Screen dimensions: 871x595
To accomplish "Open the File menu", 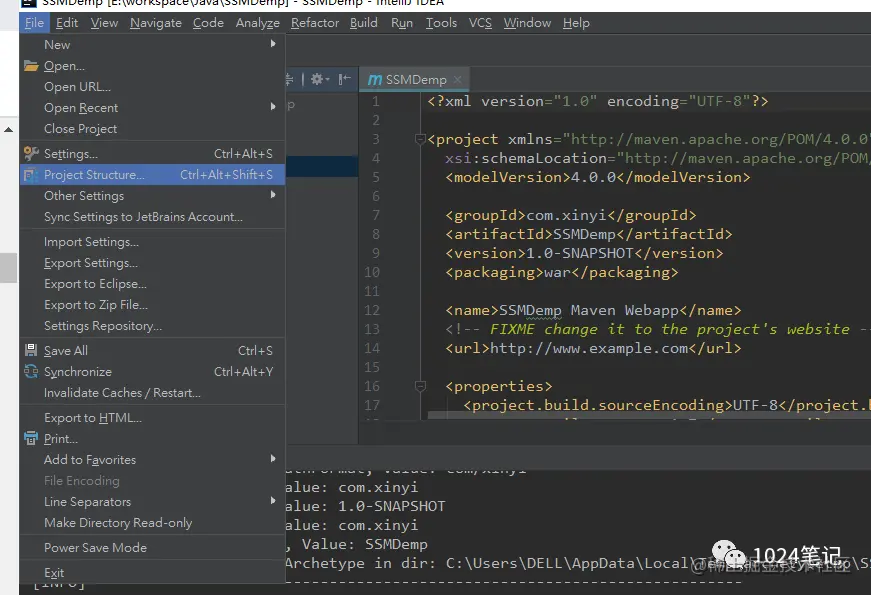I will click(x=34, y=23).
